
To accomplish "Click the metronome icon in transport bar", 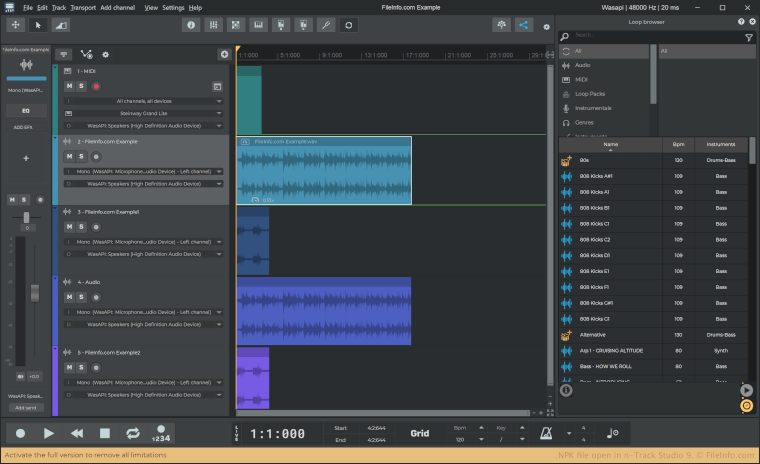I will (547, 433).
